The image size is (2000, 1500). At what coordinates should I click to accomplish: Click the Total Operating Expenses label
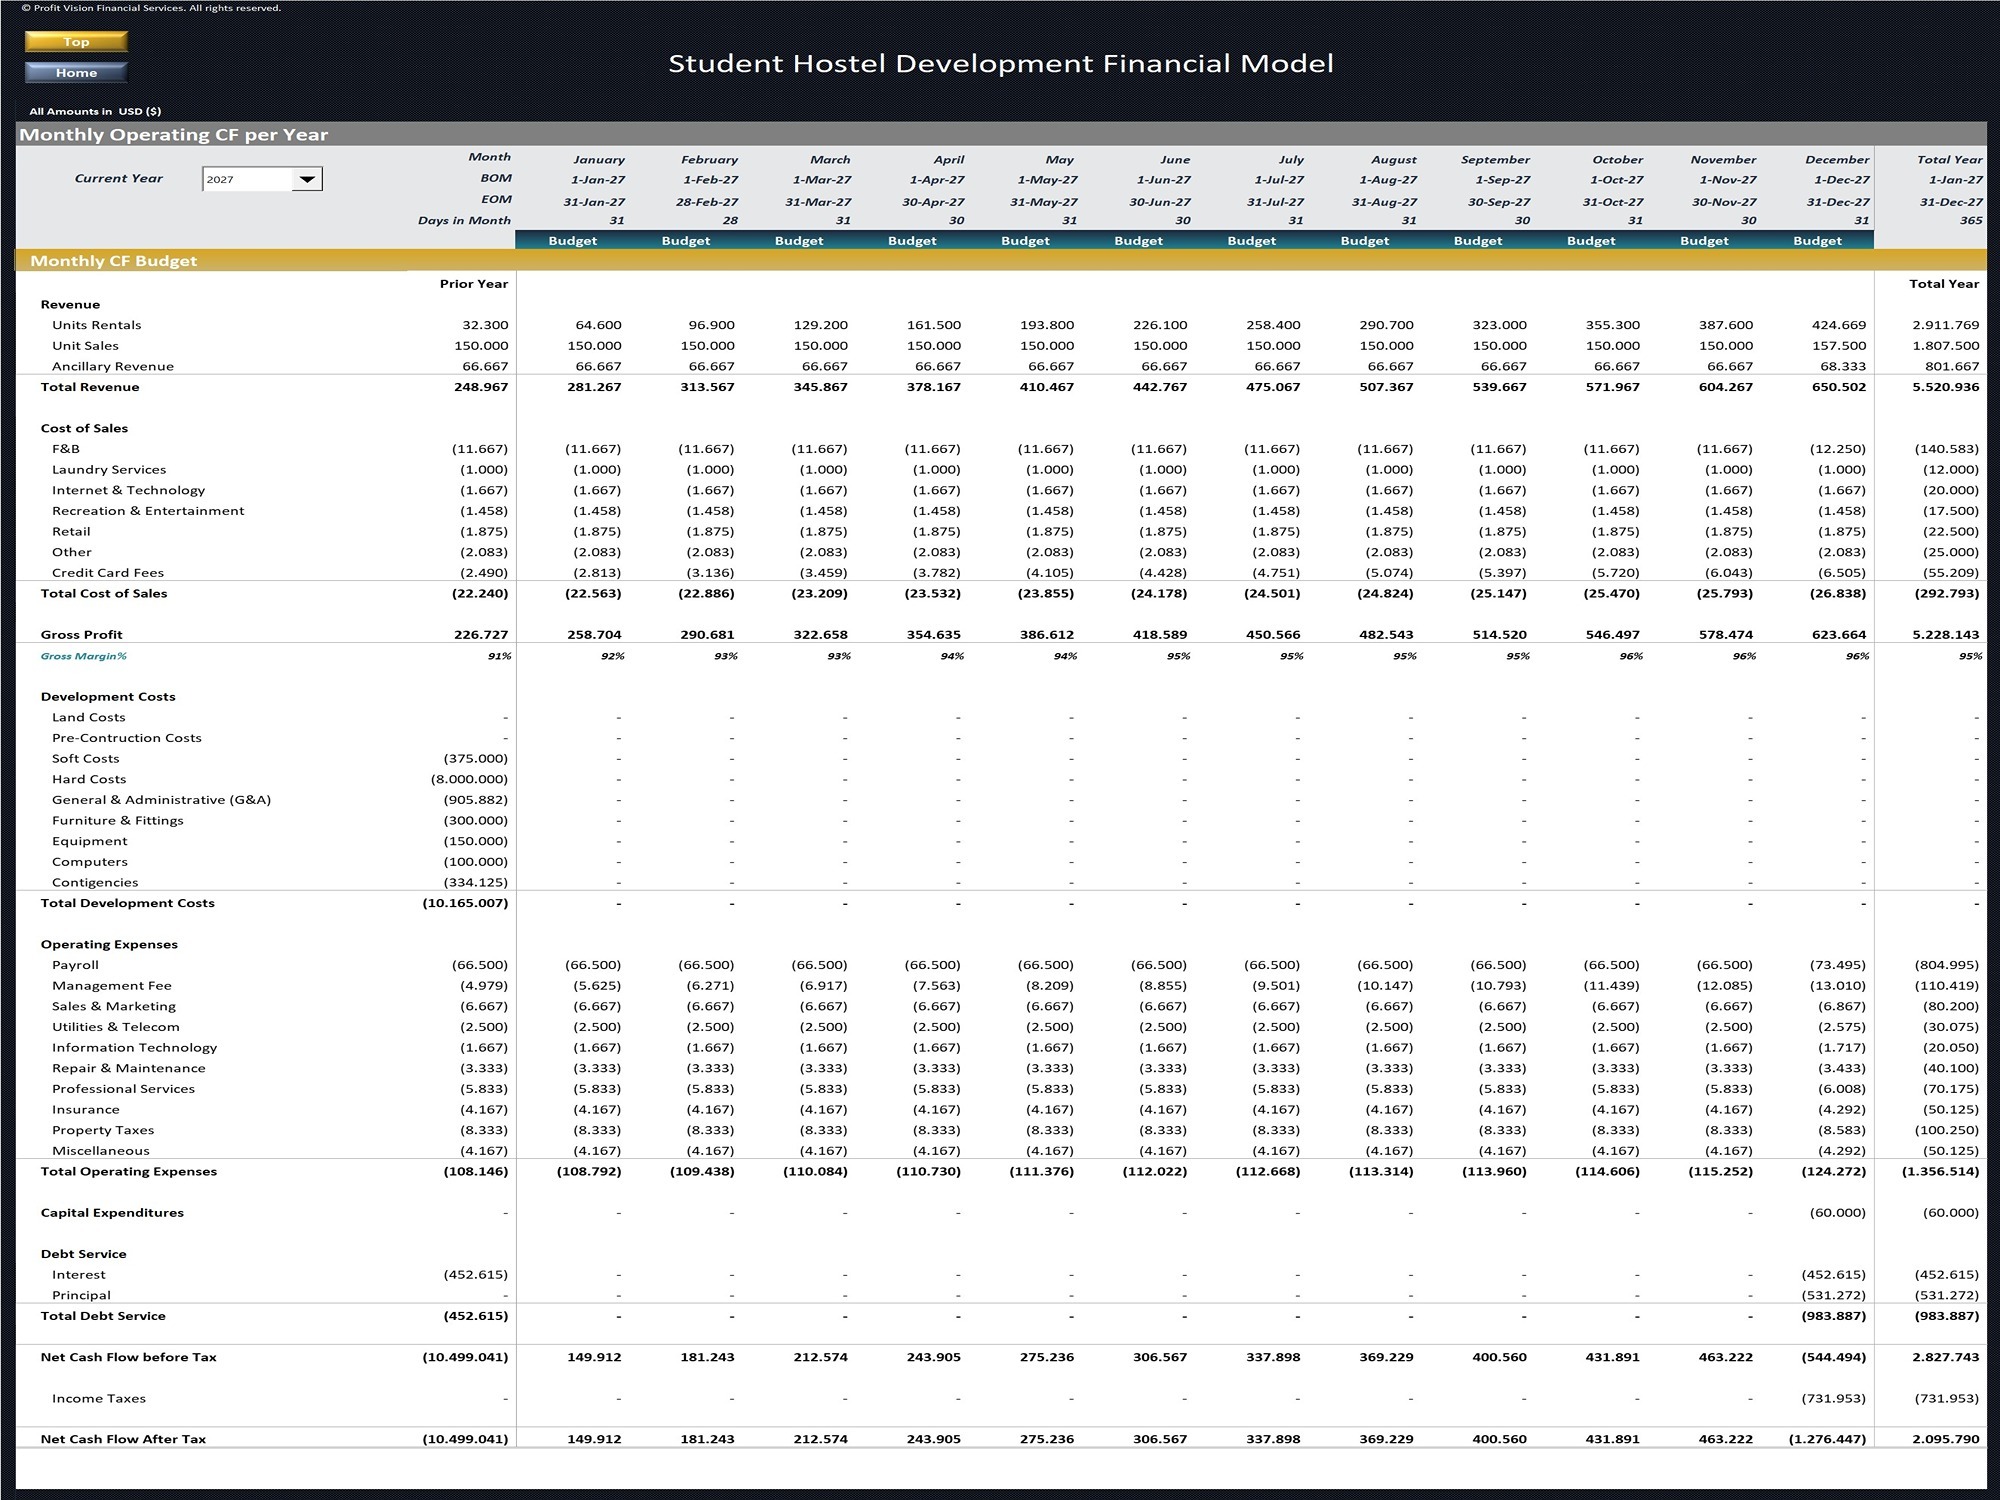coord(128,1172)
